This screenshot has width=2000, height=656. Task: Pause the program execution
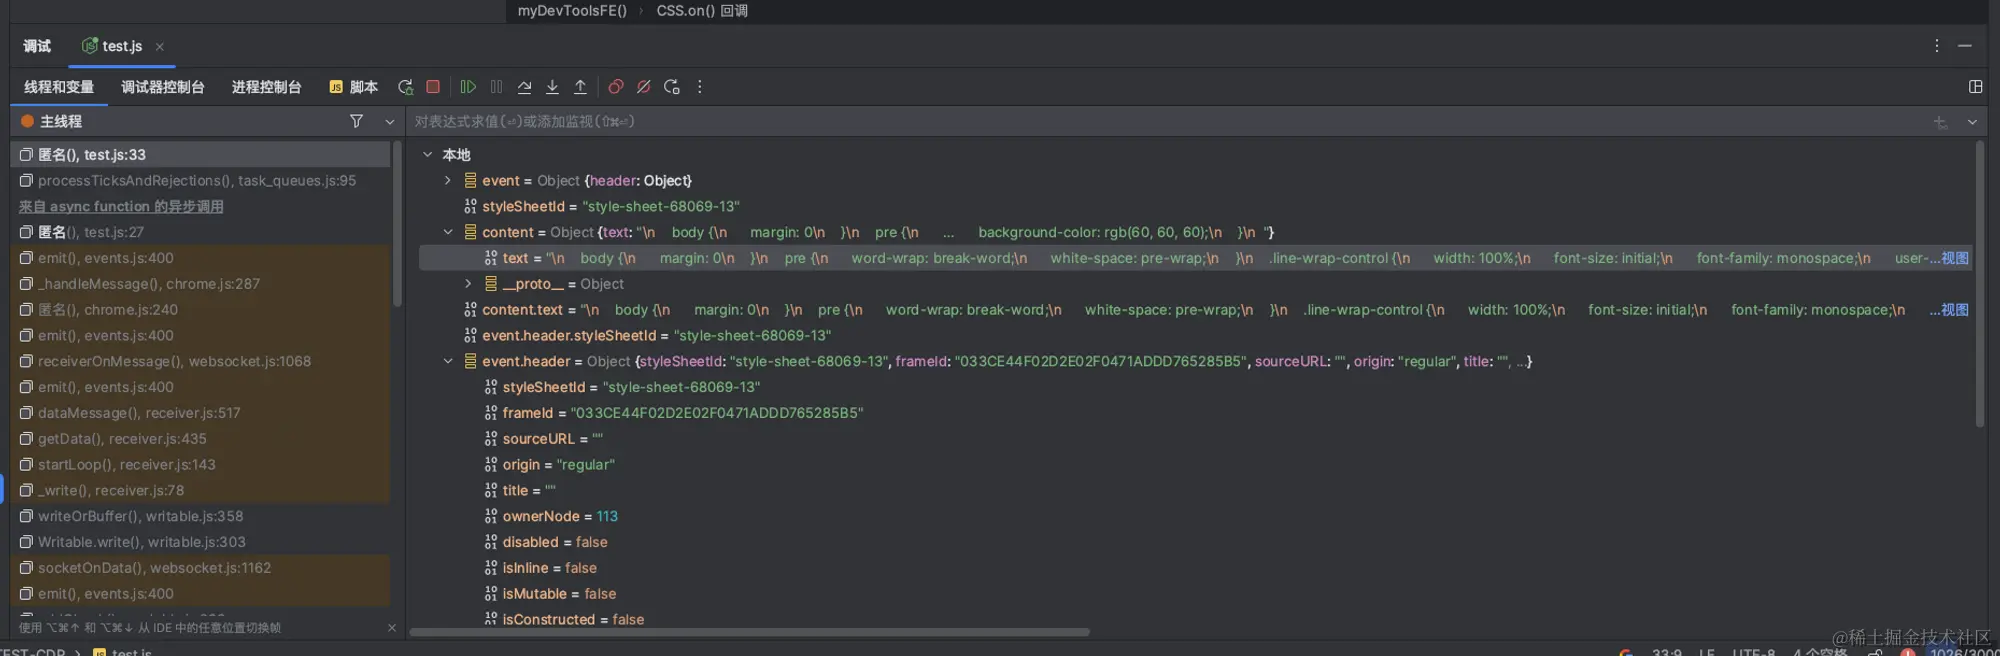tap(496, 87)
